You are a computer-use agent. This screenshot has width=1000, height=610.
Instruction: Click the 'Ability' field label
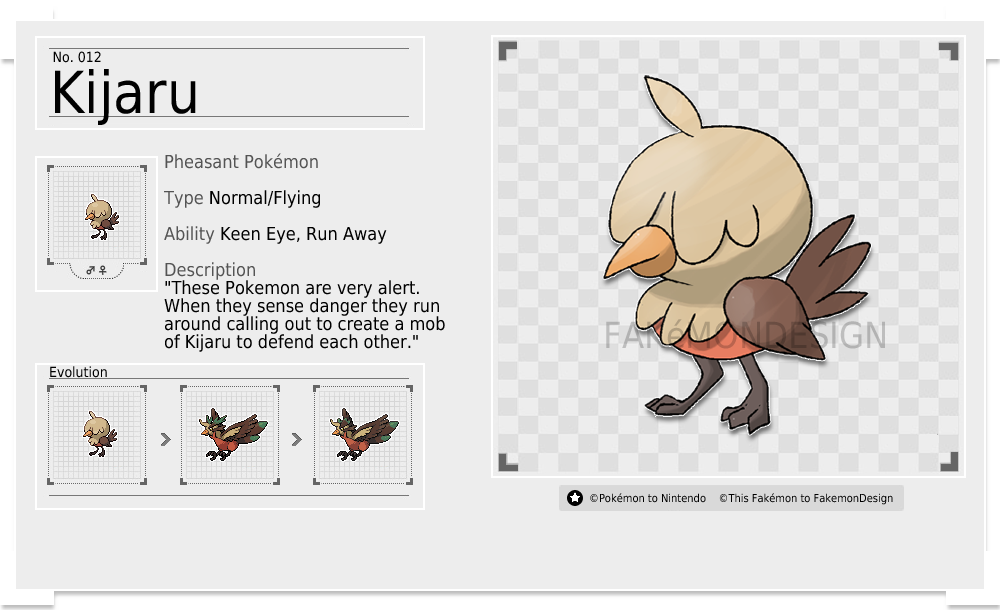click(189, 234)
